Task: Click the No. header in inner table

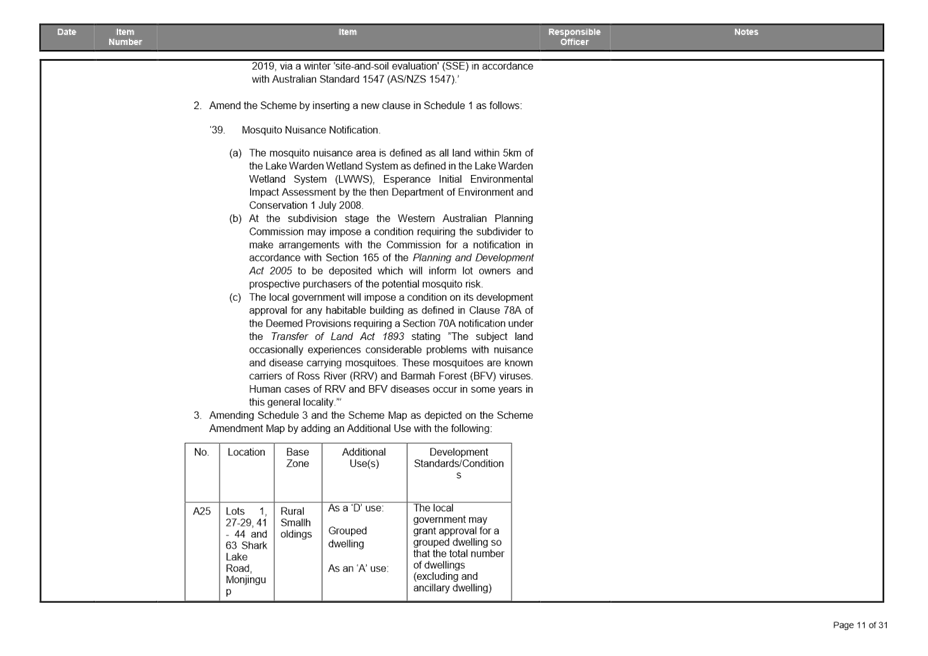Action: pos(201,452)
